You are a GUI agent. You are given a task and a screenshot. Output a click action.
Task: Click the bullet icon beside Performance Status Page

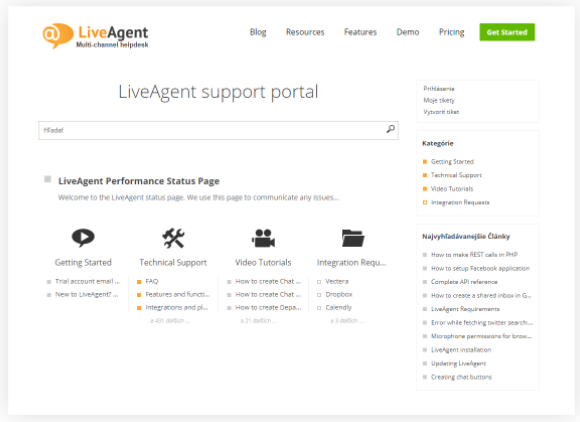click(x=48, y=179)
